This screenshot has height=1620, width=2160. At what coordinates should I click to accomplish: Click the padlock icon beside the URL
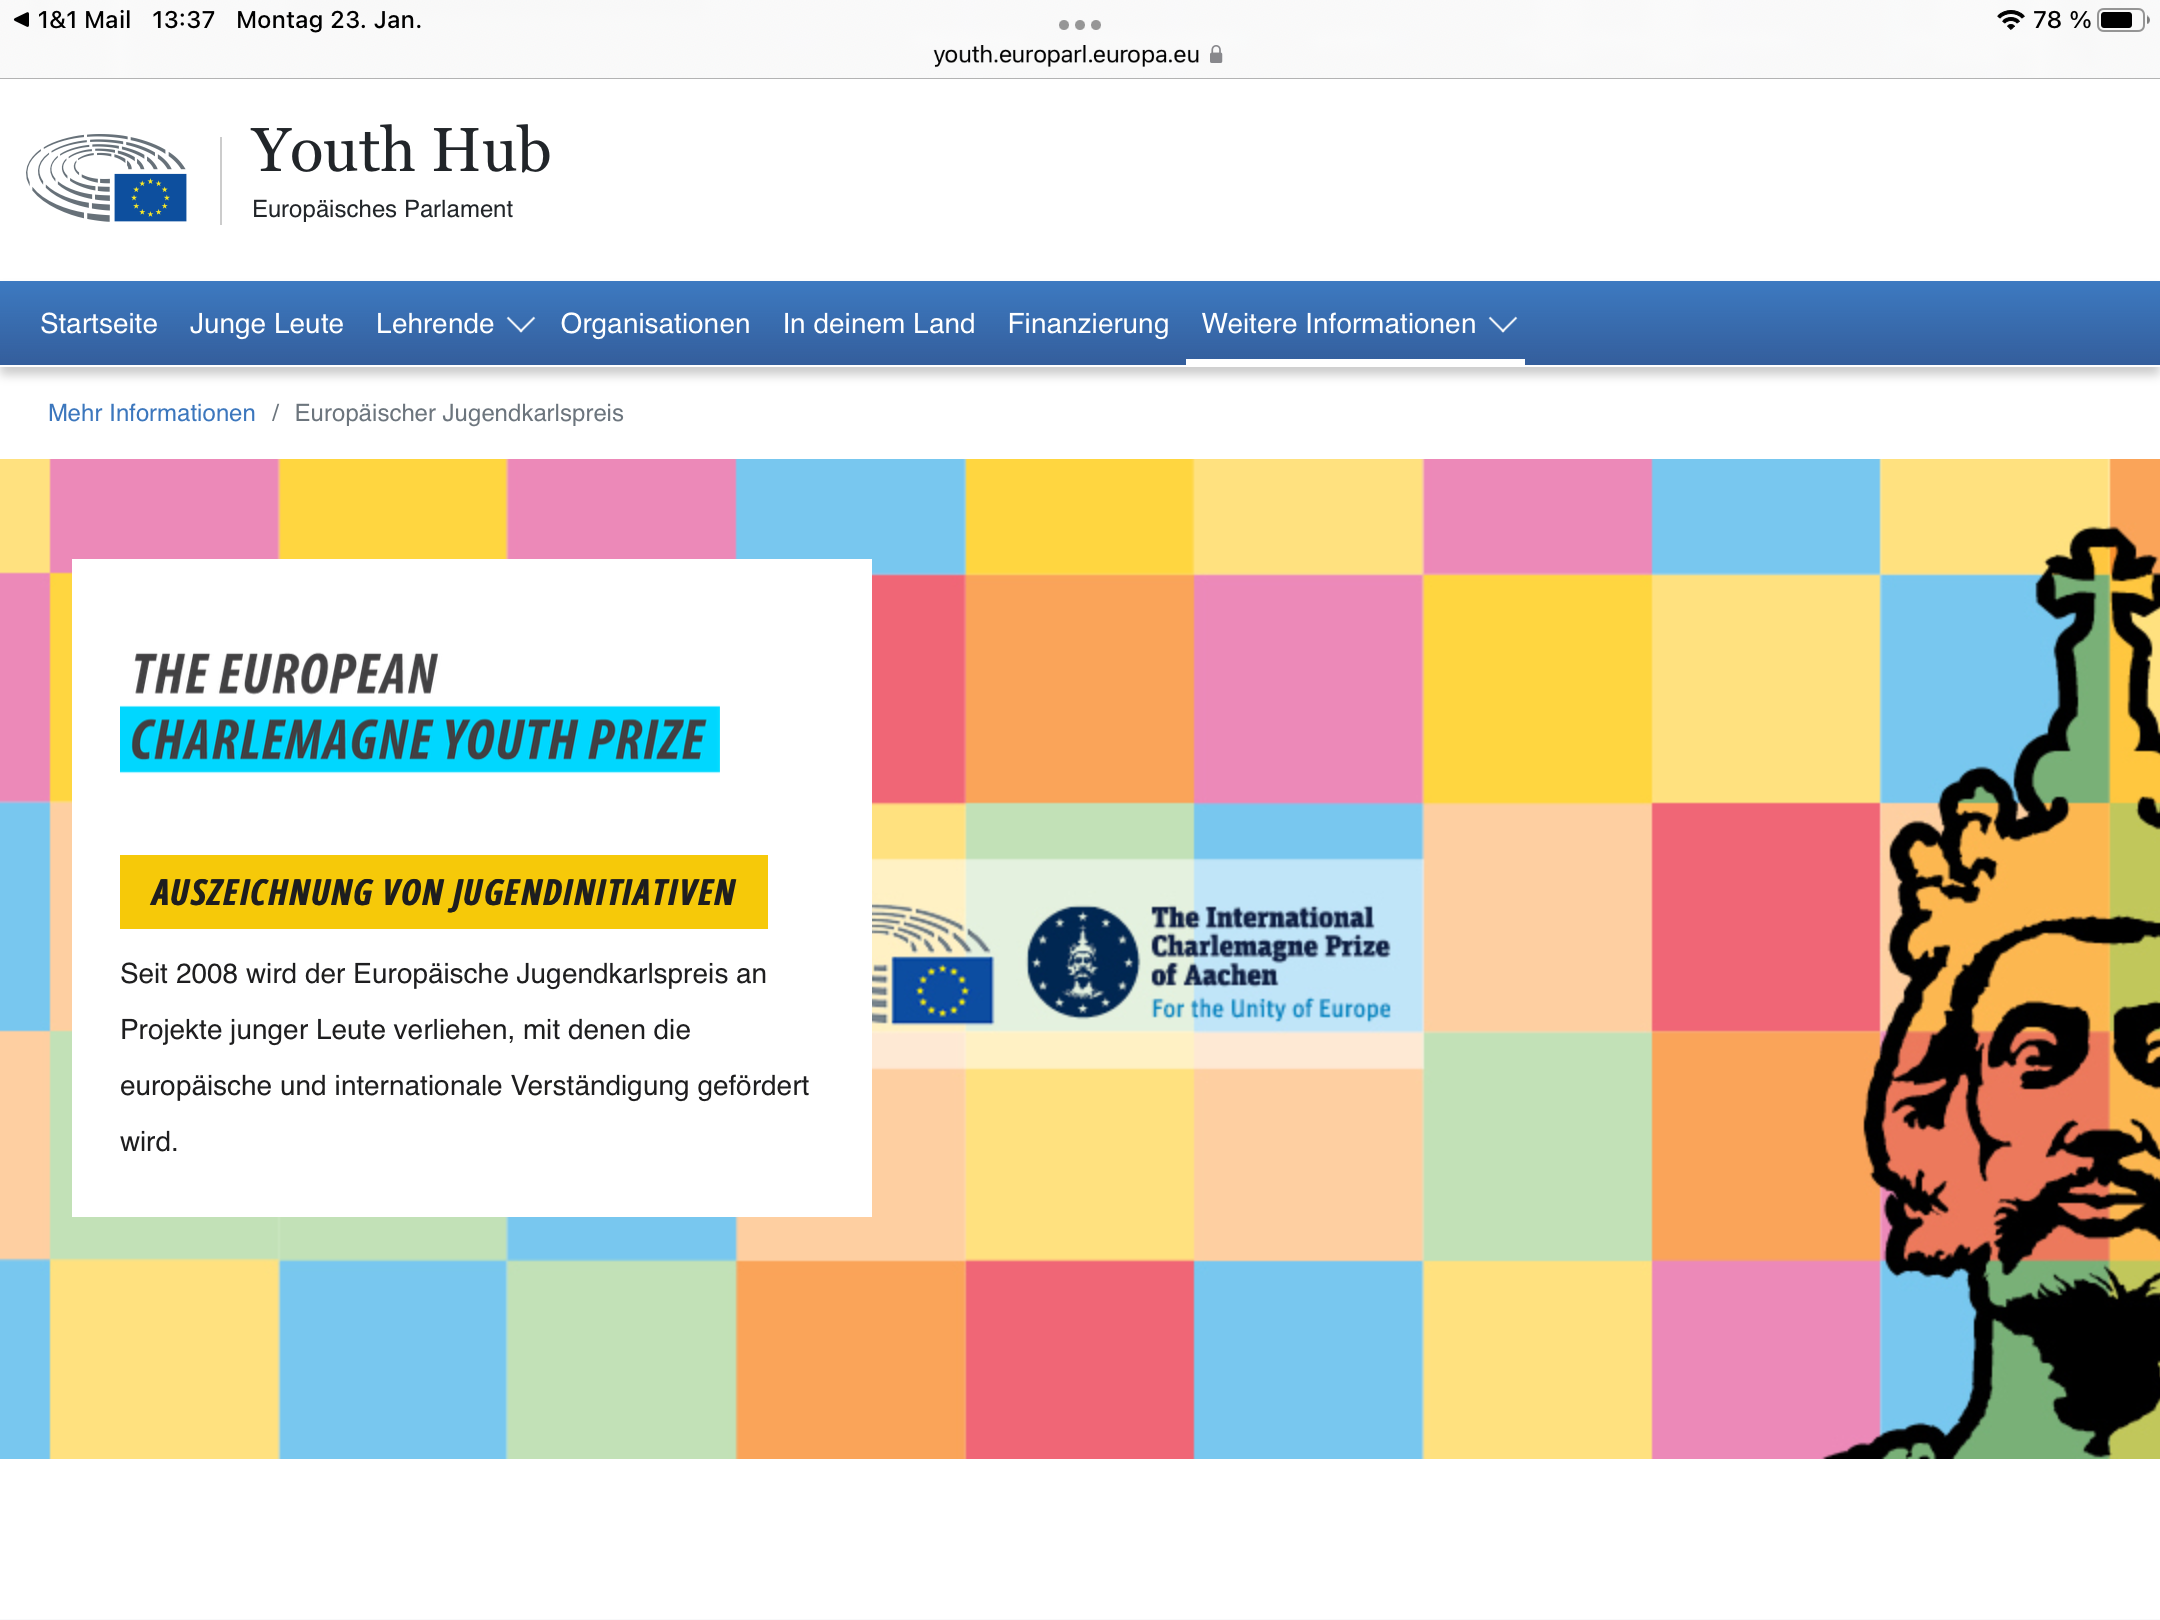(x=1216, y=55)
